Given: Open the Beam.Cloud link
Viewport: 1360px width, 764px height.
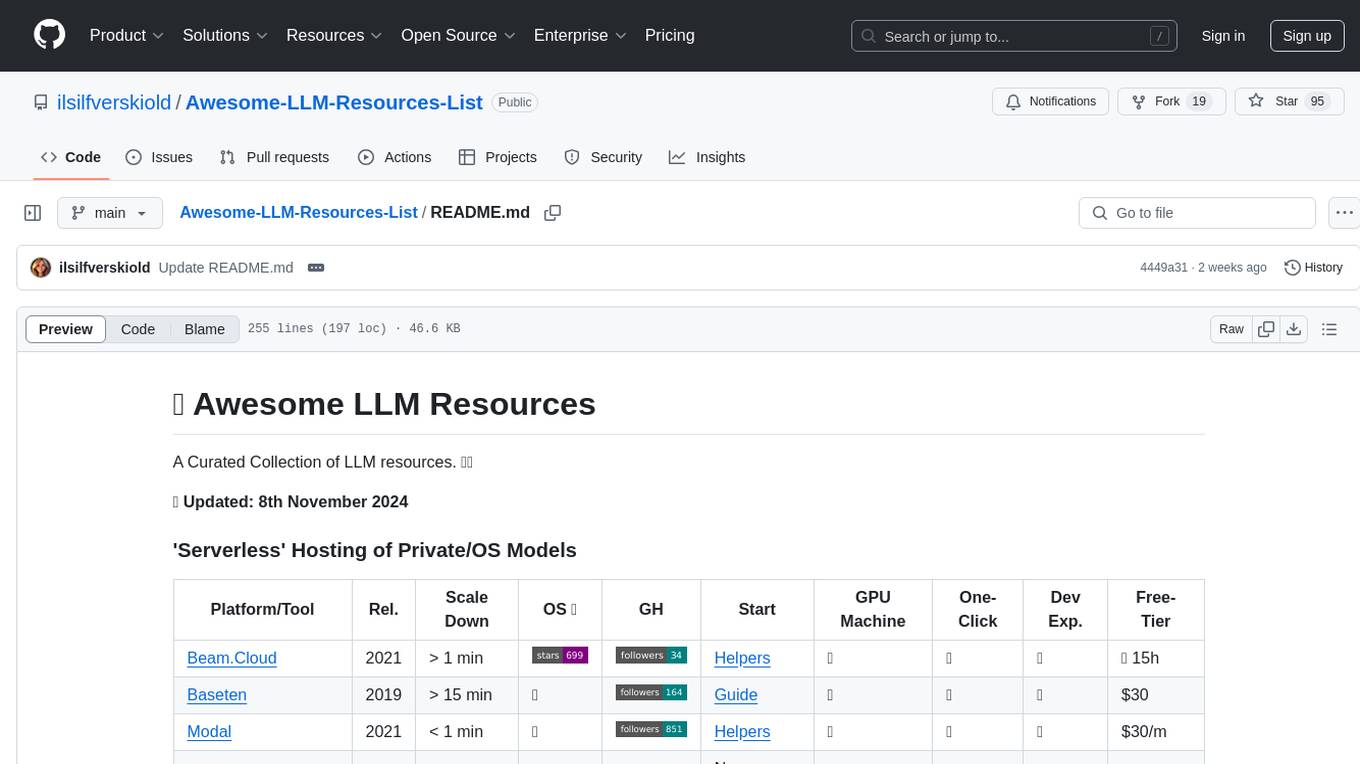Looking at the screenshot, I should (x=232, y=658).
